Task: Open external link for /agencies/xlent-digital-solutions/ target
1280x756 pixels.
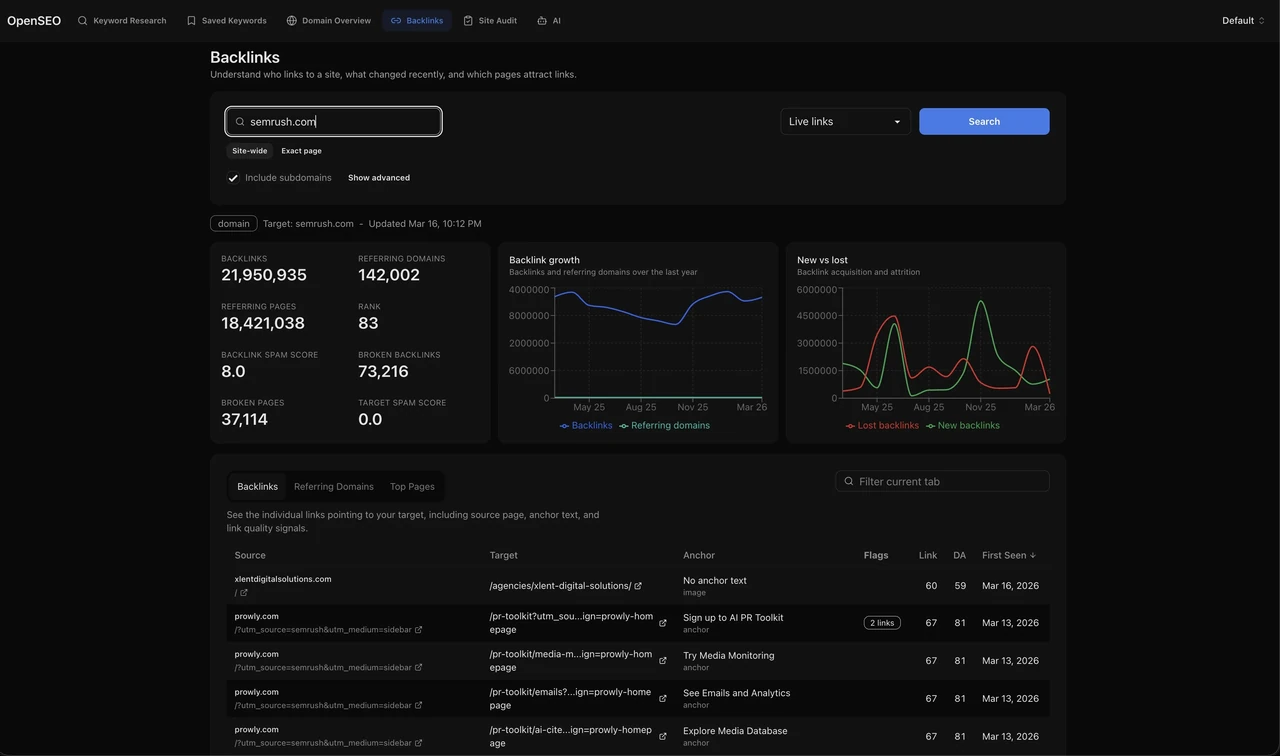Action: point(638,586)
